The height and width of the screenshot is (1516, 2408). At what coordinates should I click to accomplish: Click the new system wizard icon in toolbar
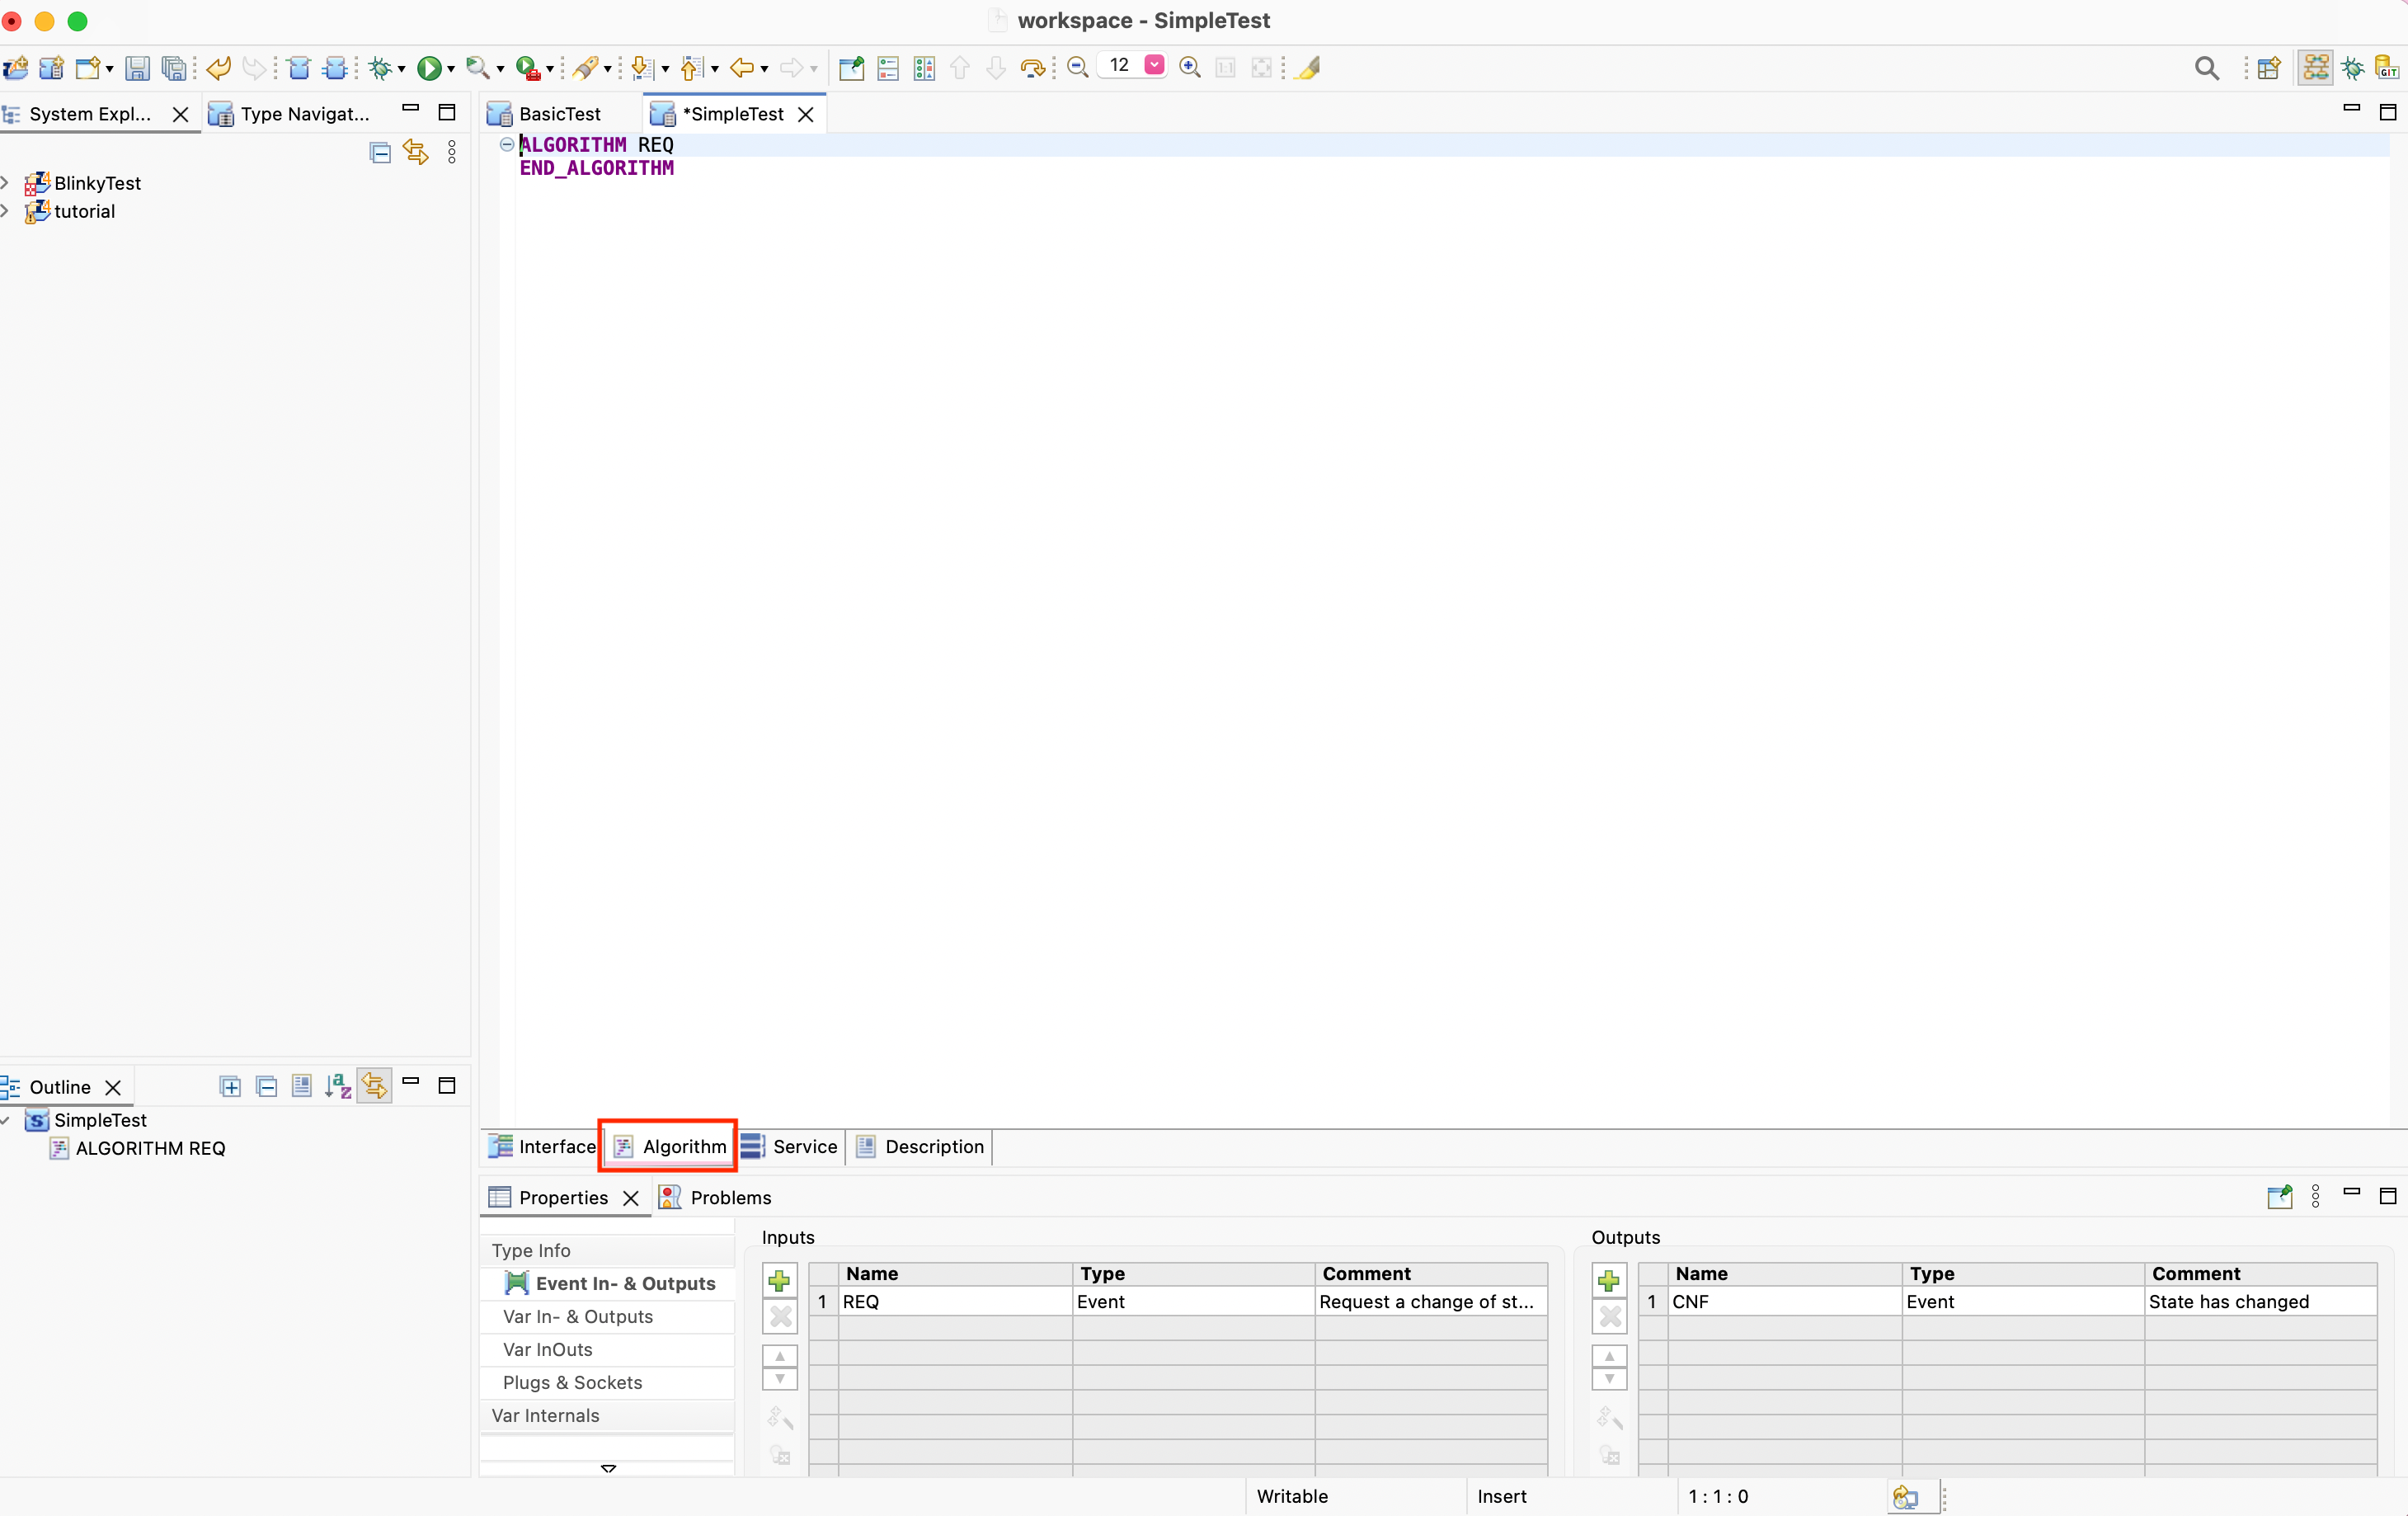(x=15, y=68)
